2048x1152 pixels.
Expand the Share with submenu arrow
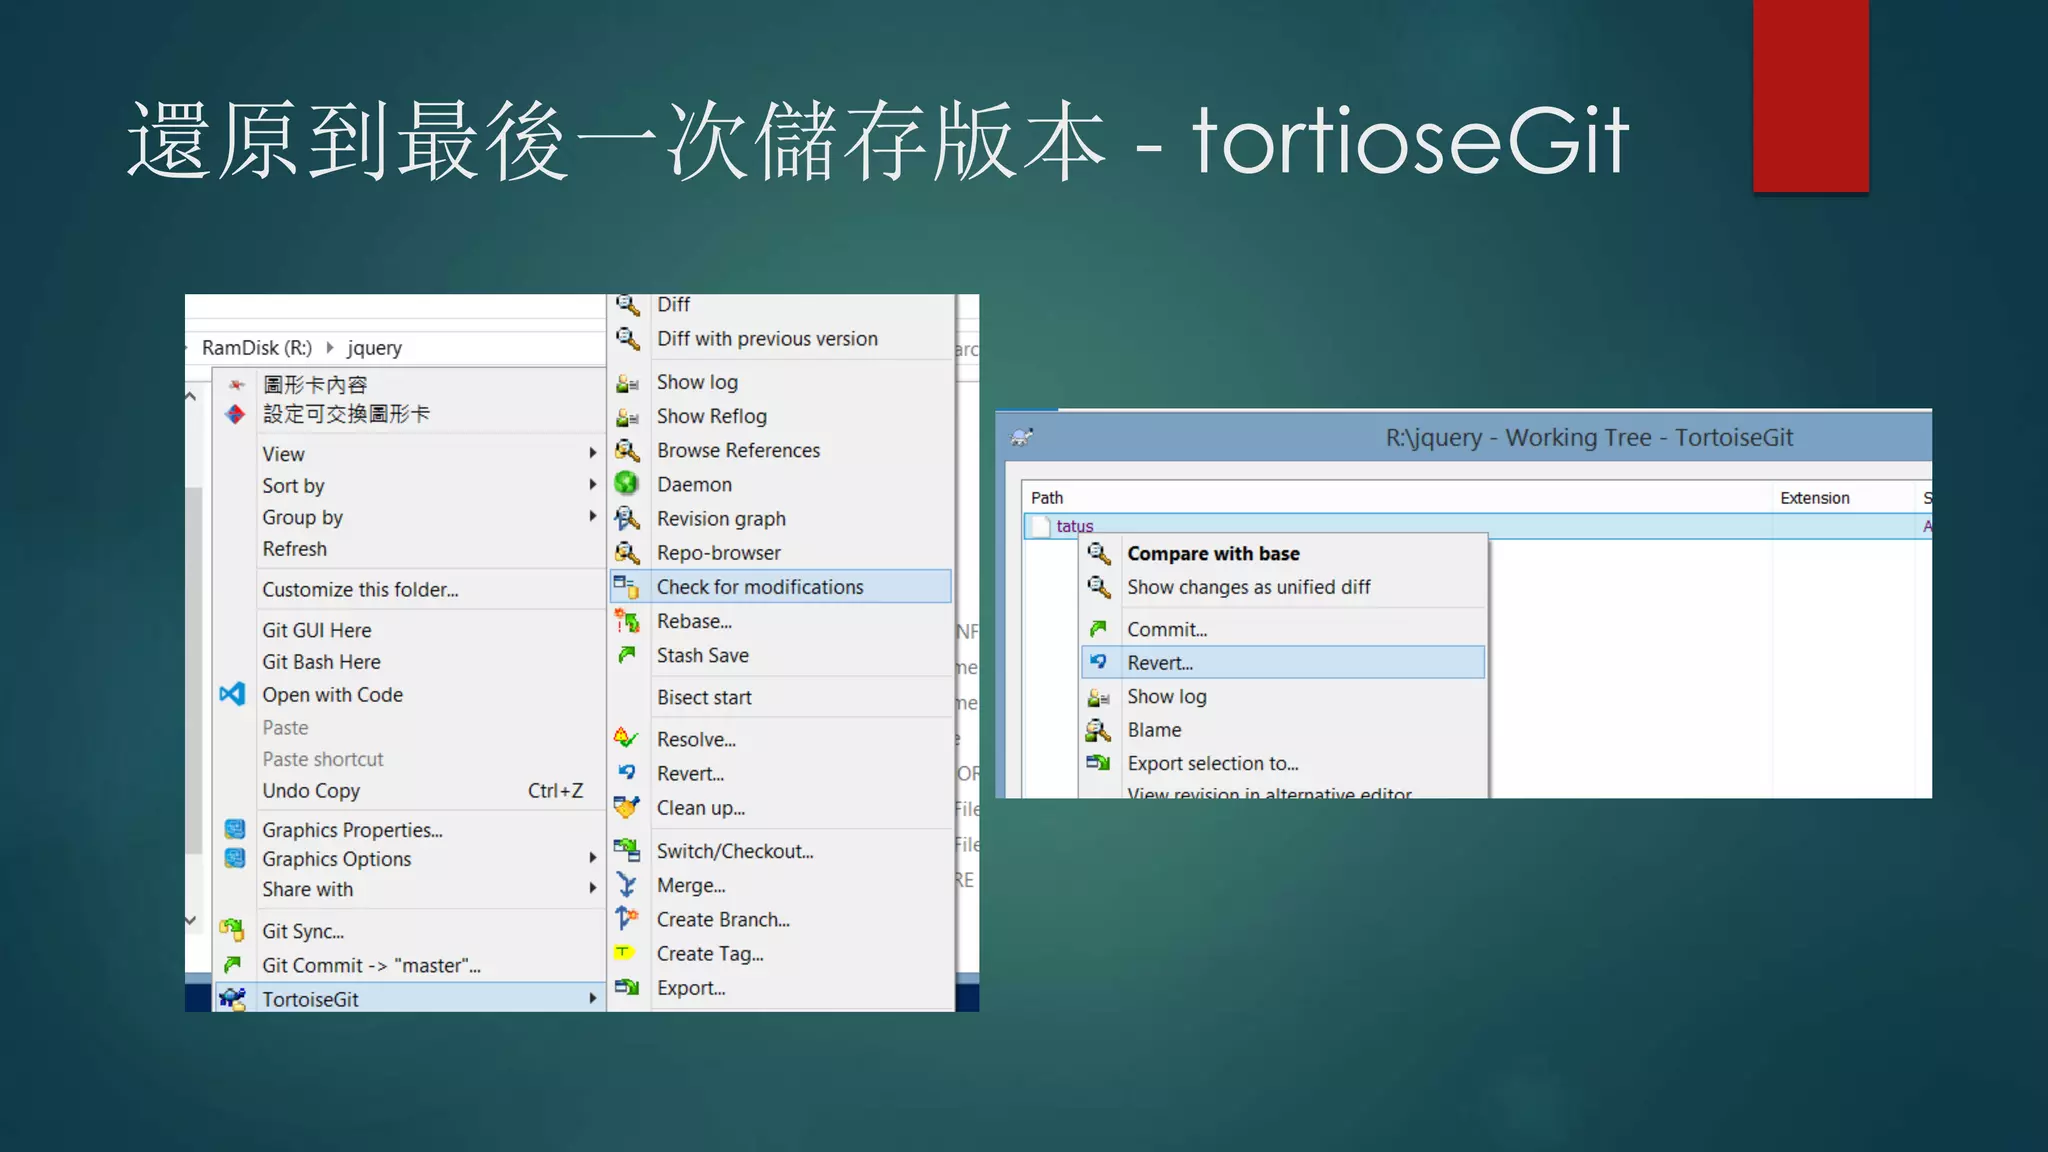pyautogui.click(x=592, y=888)
